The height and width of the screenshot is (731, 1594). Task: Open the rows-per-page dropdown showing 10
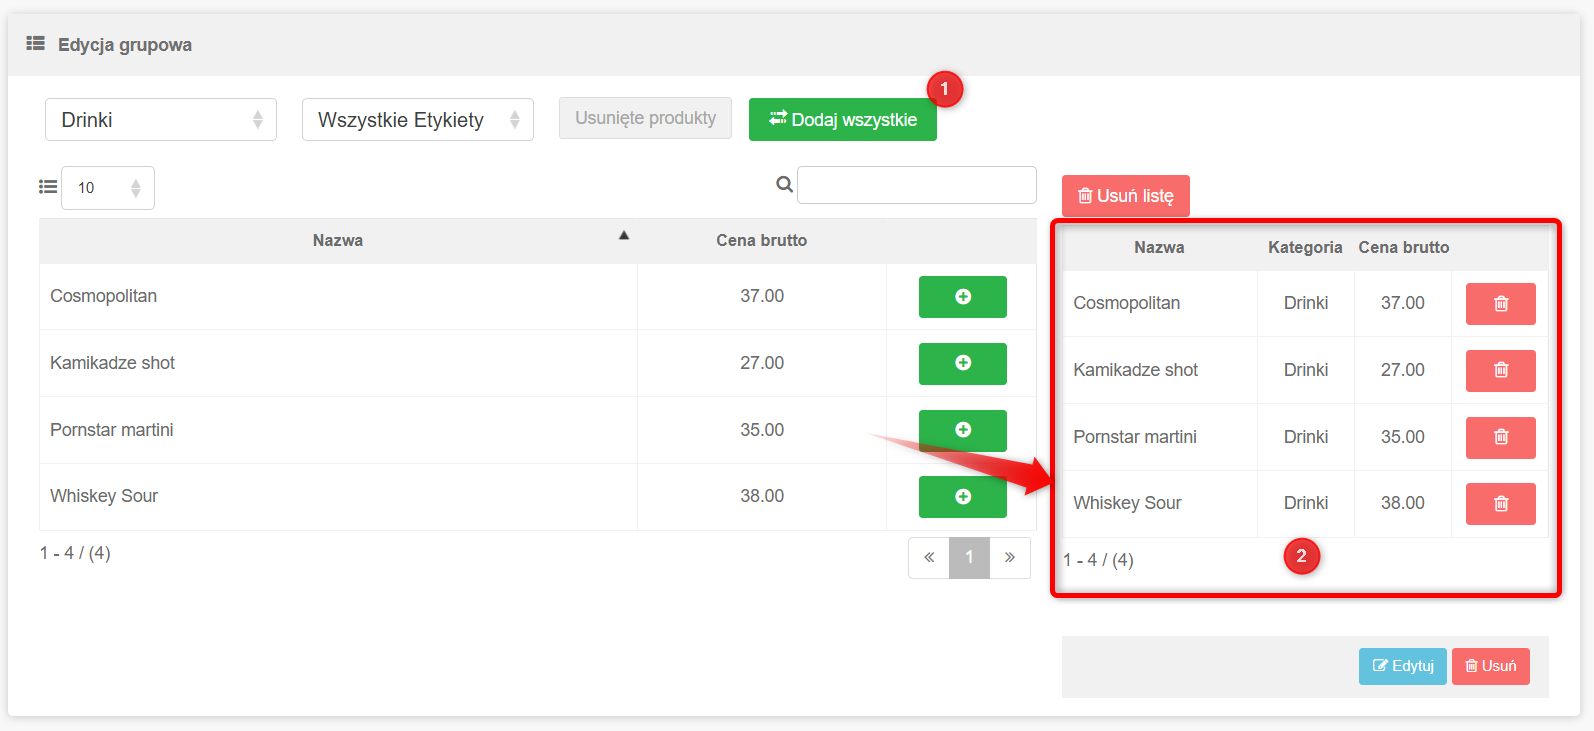[x=108, y=188]
